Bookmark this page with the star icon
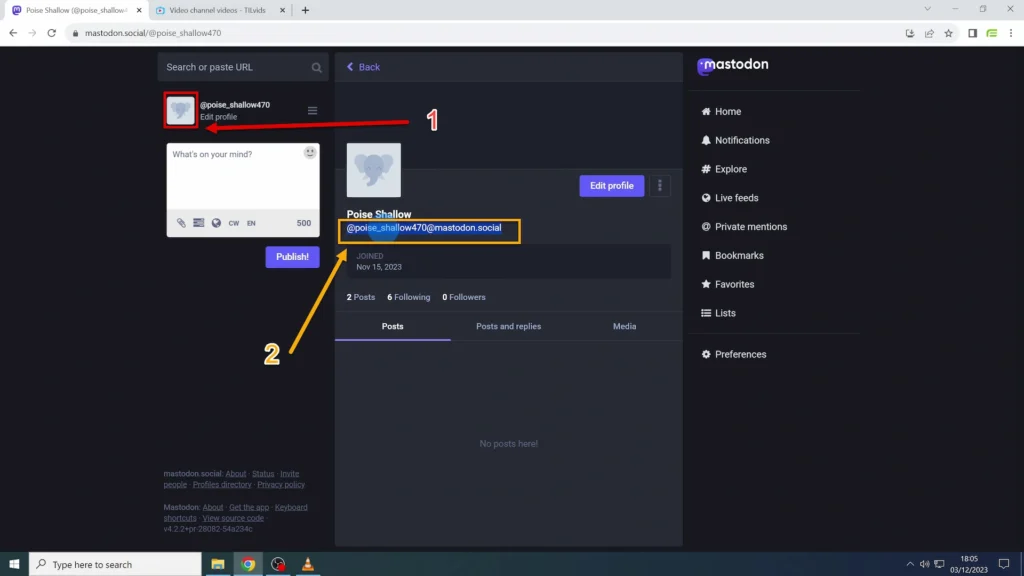This screenshot has height=576, width=1024. click(x=948, y=33)
